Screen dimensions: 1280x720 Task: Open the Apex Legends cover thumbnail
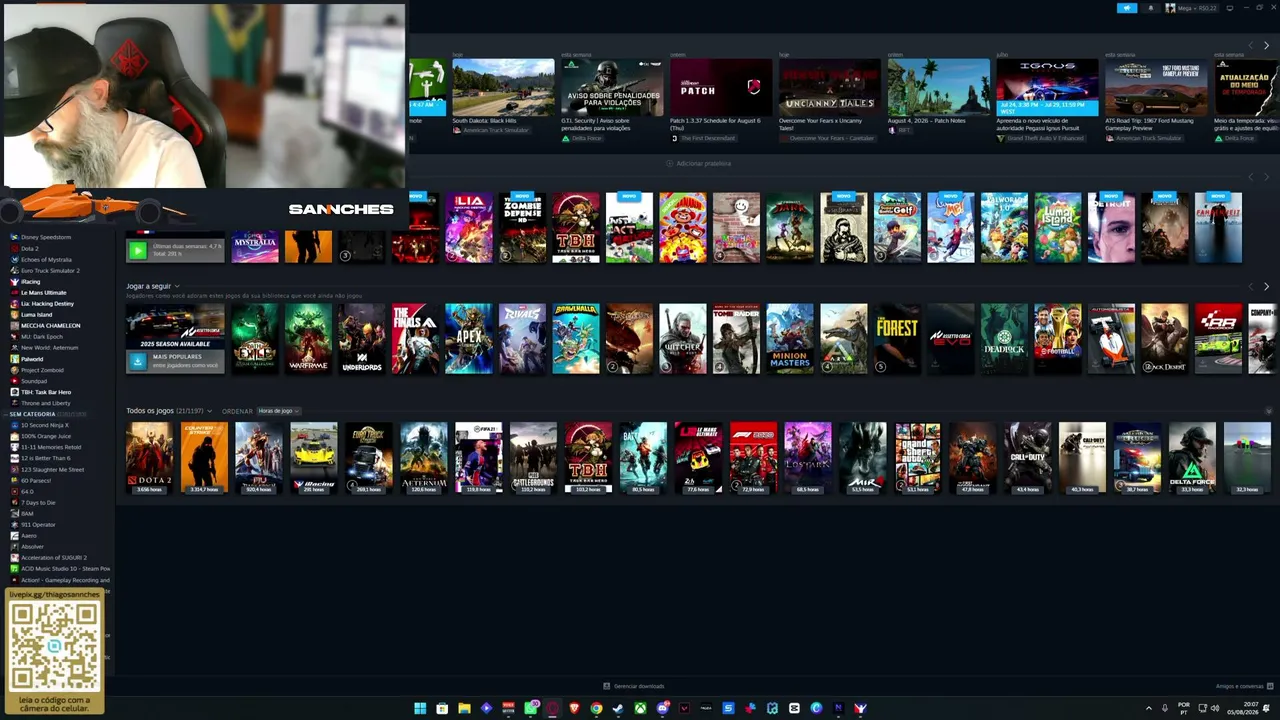click(x=469, y=339)
